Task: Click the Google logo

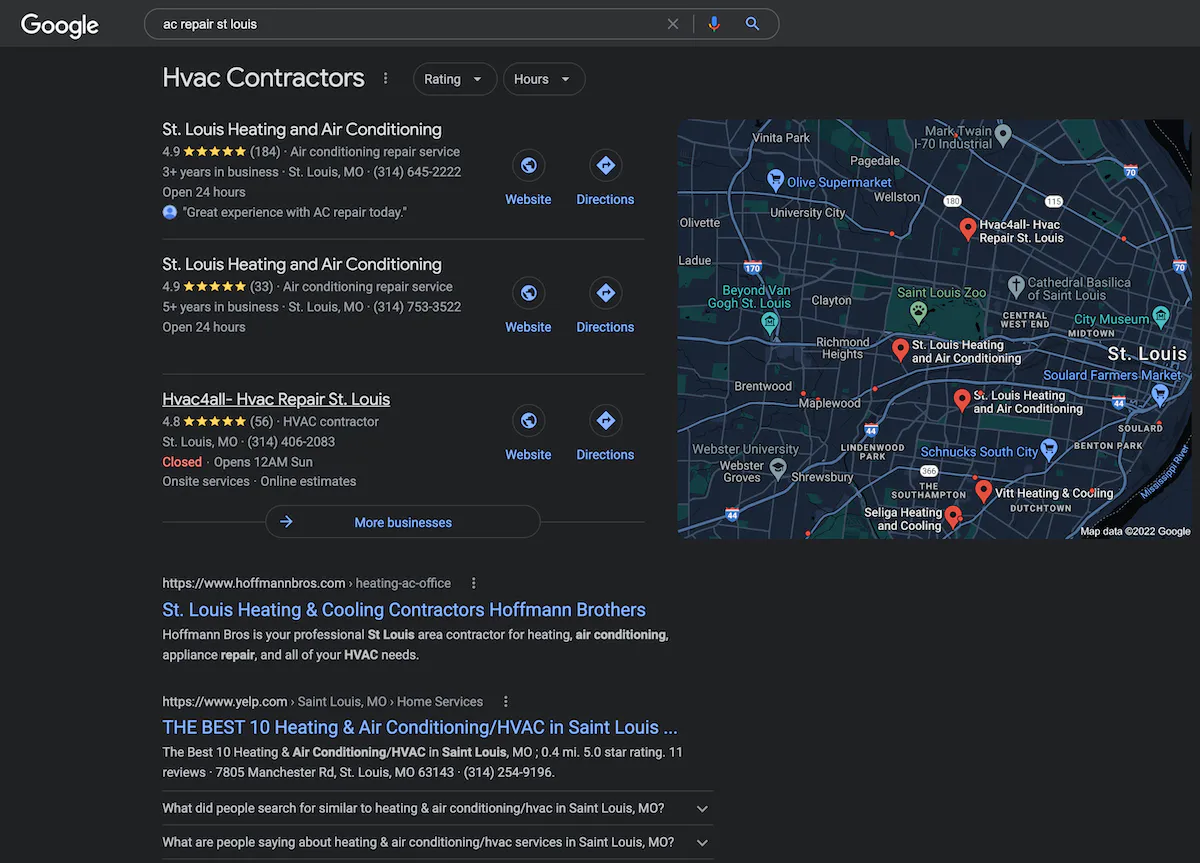Action: 60,25
